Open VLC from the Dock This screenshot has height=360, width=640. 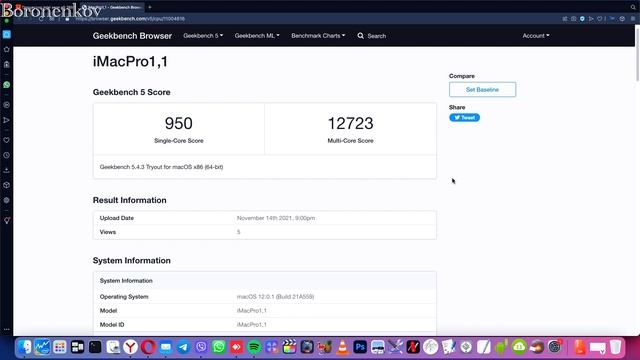[342, 347]
